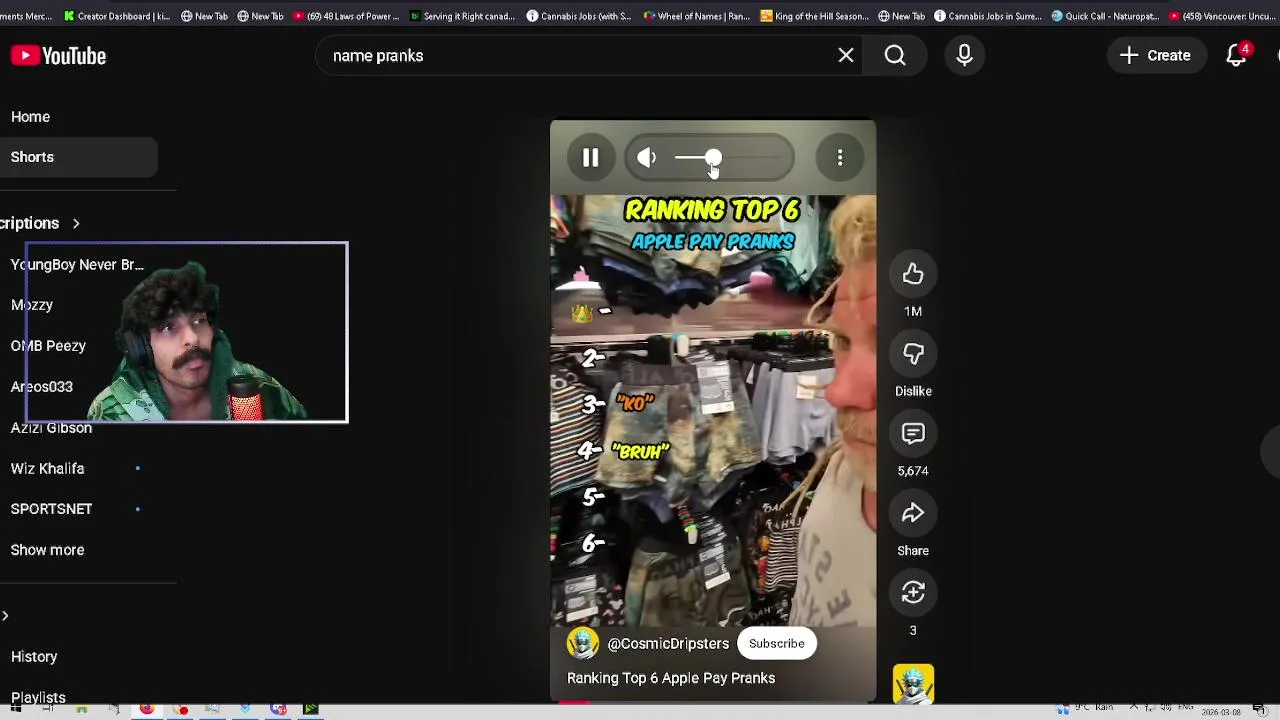Open the three-dot more options menu on the Short
Screen dimensions: 1280x720
(840, 158)
